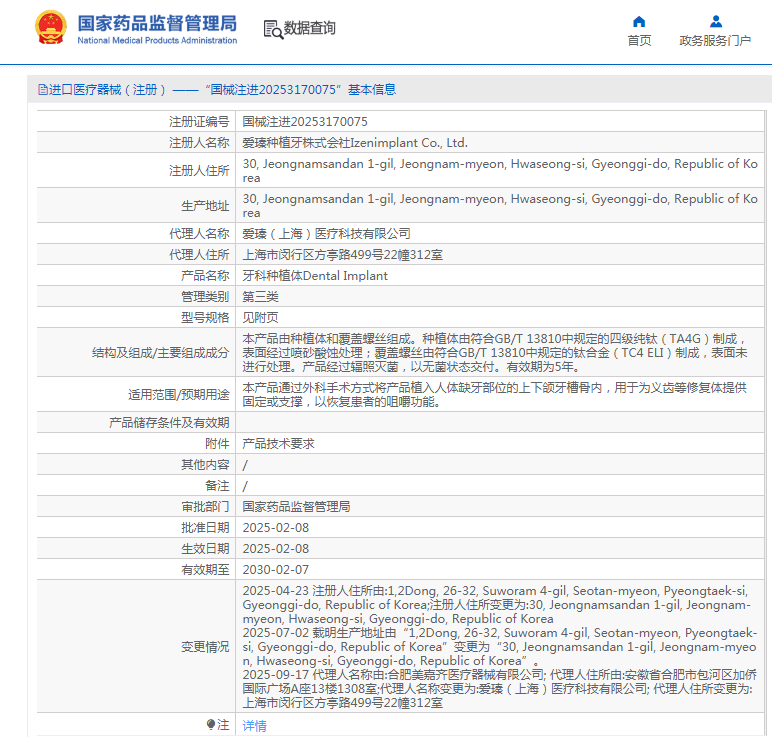772x737 pixels.
Task: Click the expiry date 2030-02-07 value
Action: 276,569
